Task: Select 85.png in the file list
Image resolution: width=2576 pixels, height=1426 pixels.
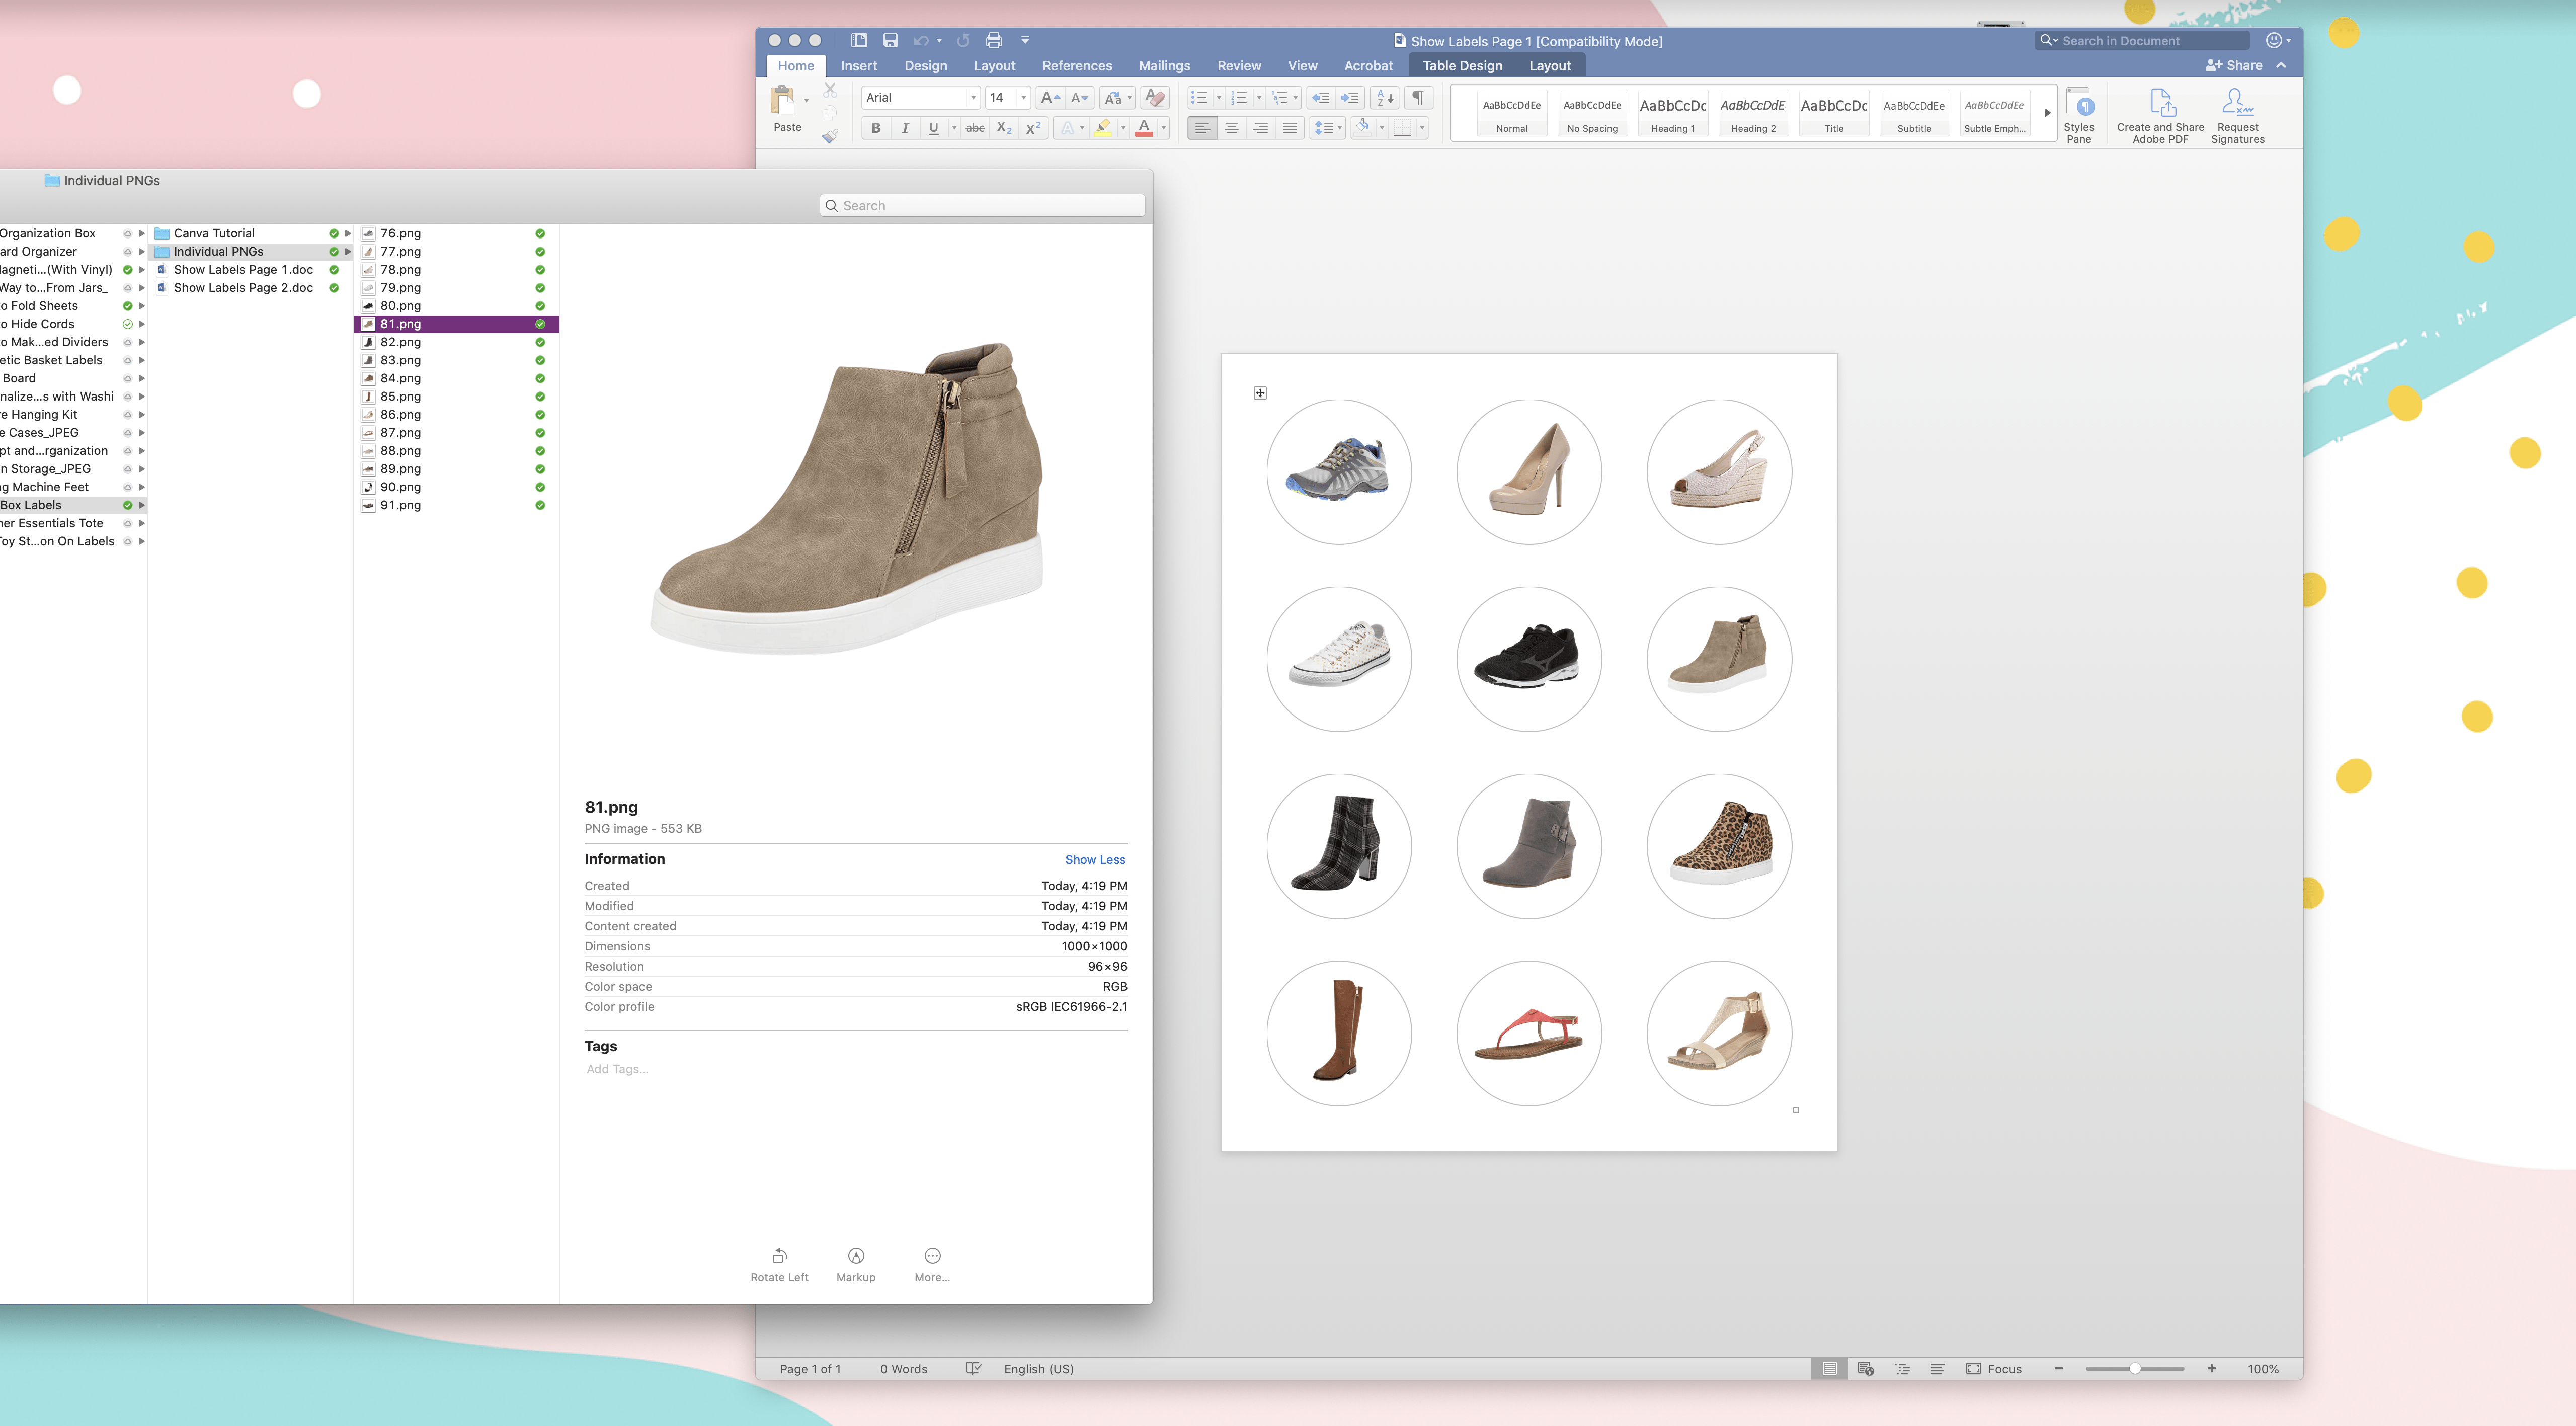Action: [400, 396]
